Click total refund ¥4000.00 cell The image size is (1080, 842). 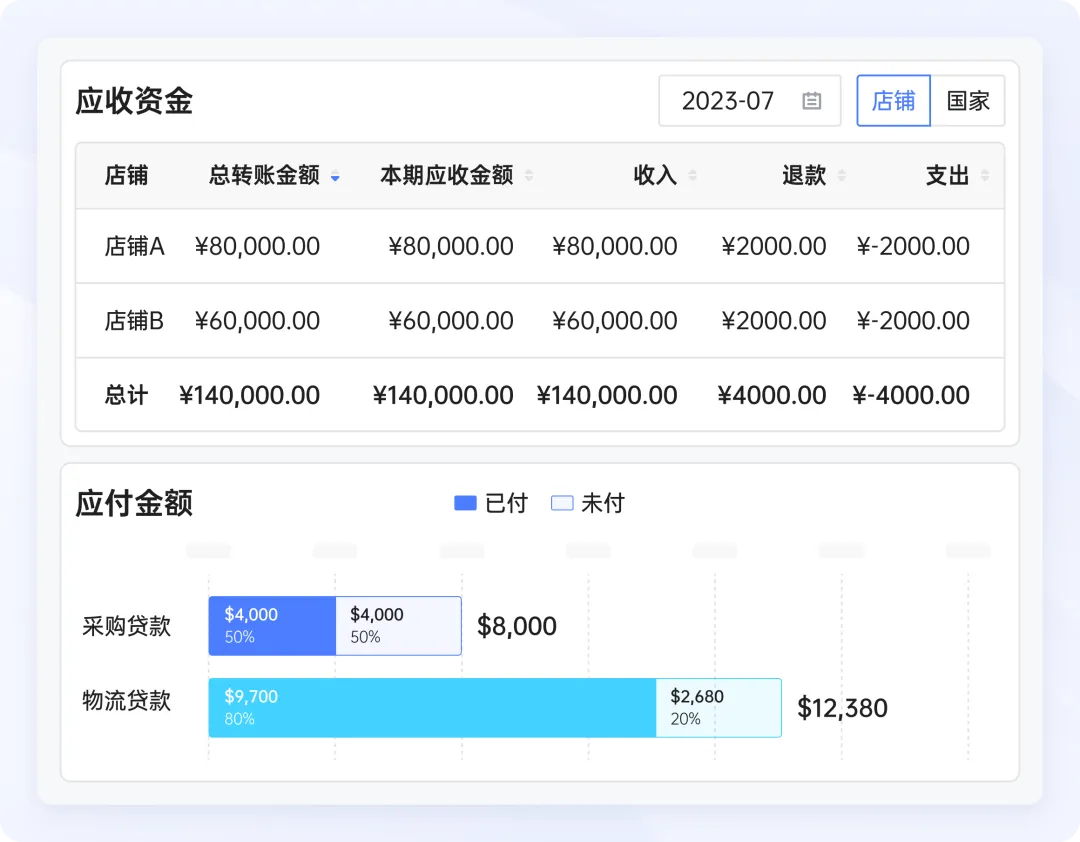[x=771, y=395]
